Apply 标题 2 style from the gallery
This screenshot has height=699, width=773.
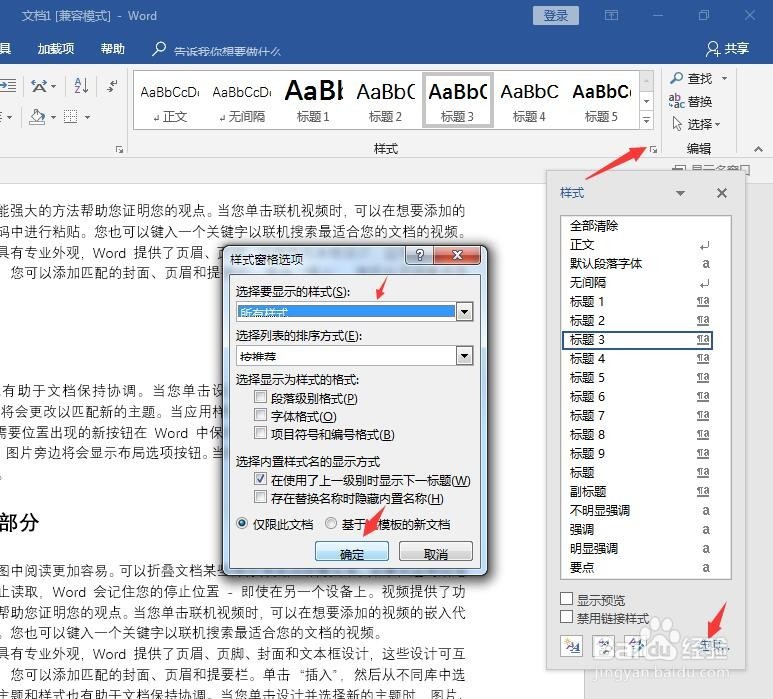click(x=386, y=102)
